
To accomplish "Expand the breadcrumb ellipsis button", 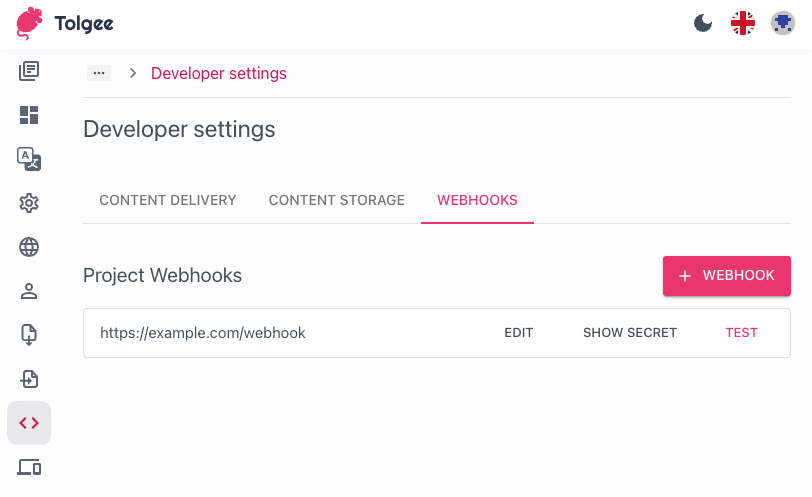I will [98, 73].
